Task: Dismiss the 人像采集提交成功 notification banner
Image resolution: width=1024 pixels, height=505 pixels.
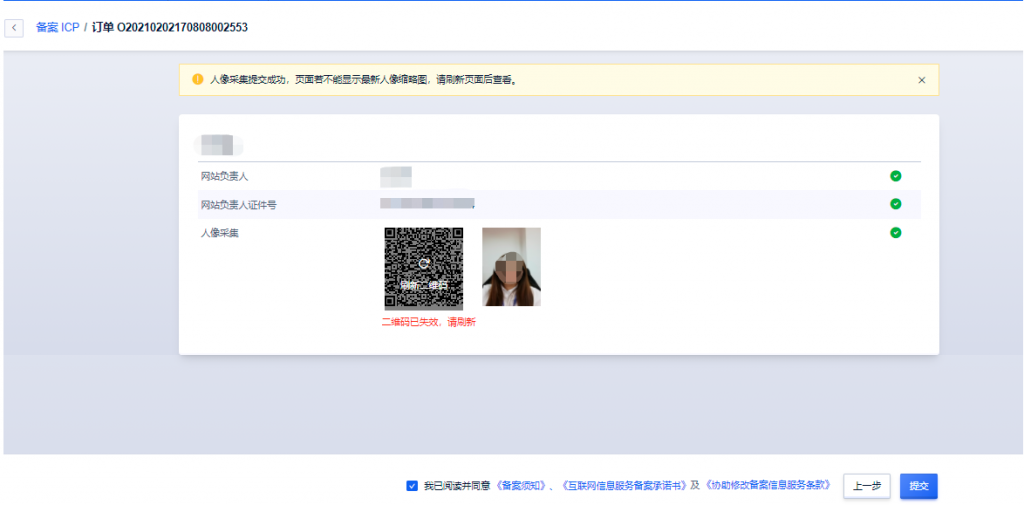Action: click(x=921, y=80)
